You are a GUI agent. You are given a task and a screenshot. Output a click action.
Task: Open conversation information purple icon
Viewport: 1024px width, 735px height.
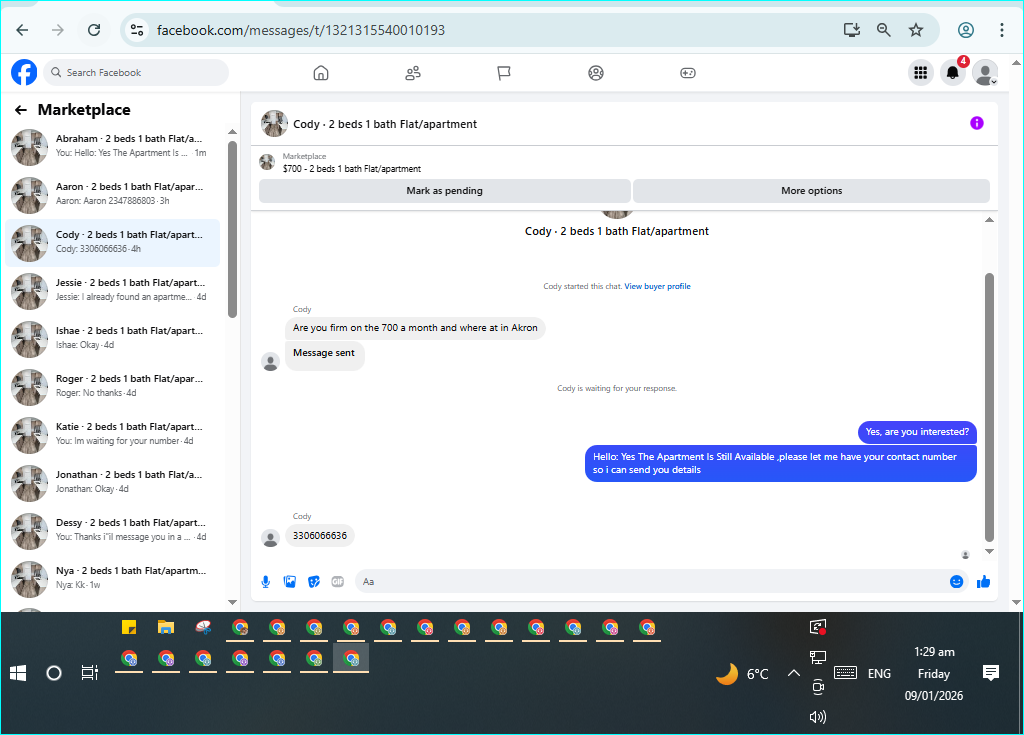[x=976, y=123]
